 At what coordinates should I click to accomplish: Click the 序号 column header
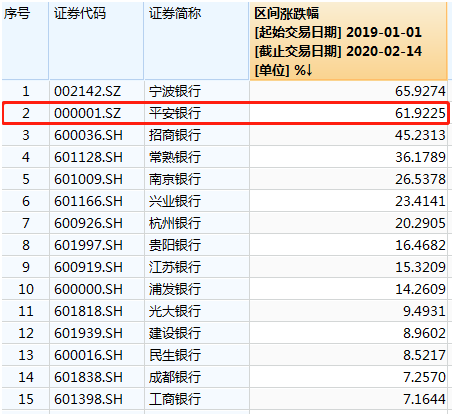tap(25, 41)
